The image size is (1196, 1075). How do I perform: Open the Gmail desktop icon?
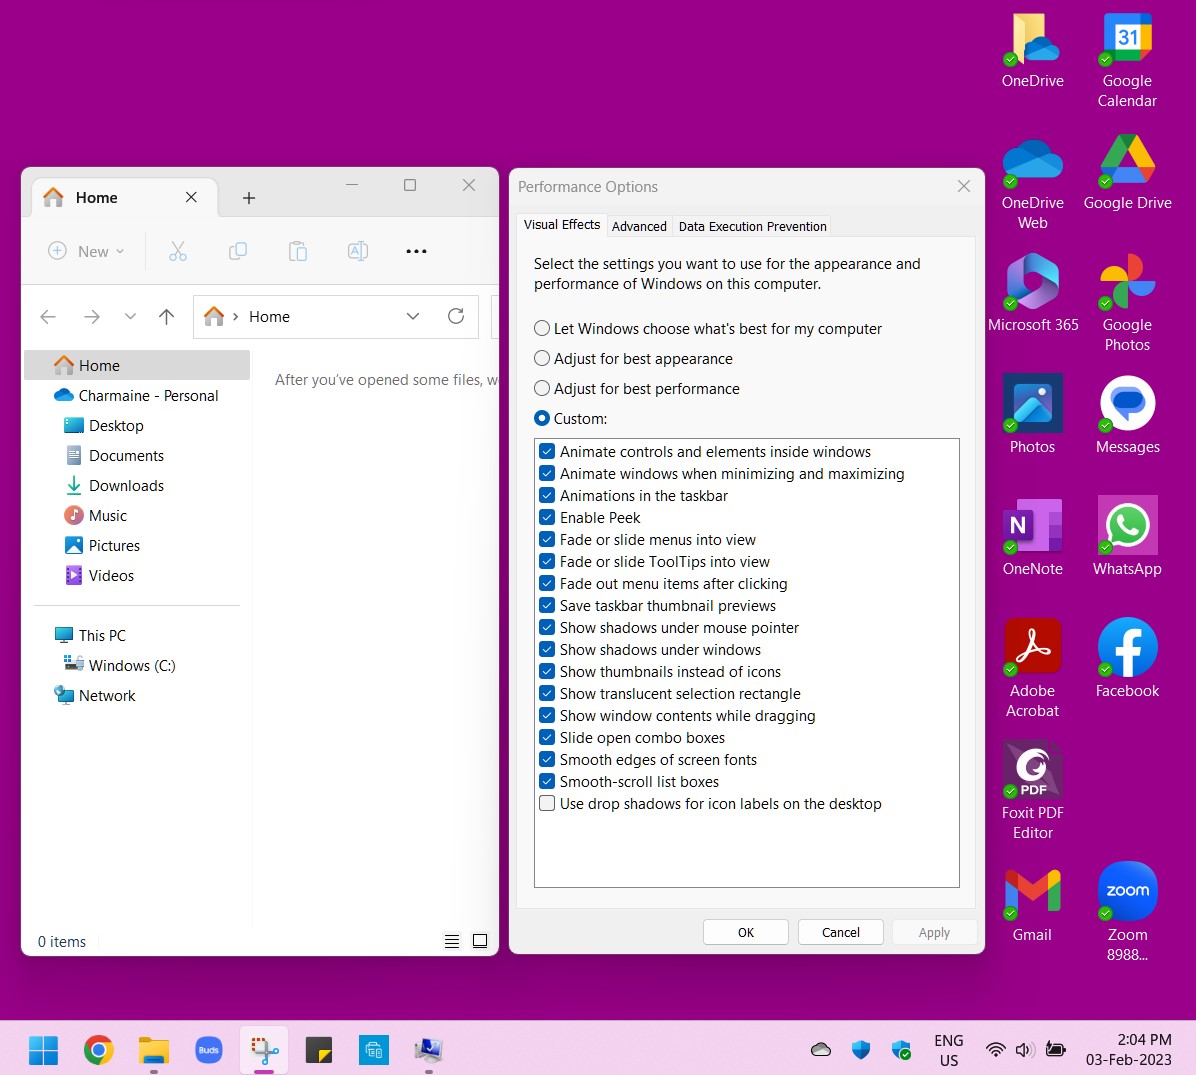1032,906
